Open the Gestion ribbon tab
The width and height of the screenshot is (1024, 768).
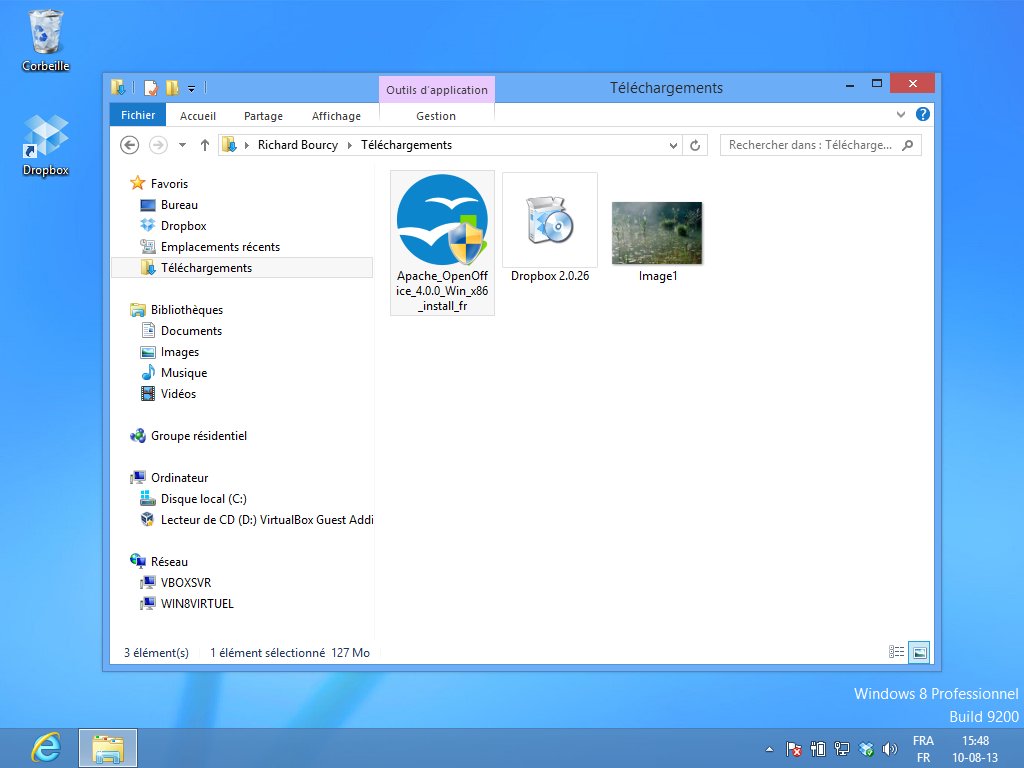[x=436, y=116]
